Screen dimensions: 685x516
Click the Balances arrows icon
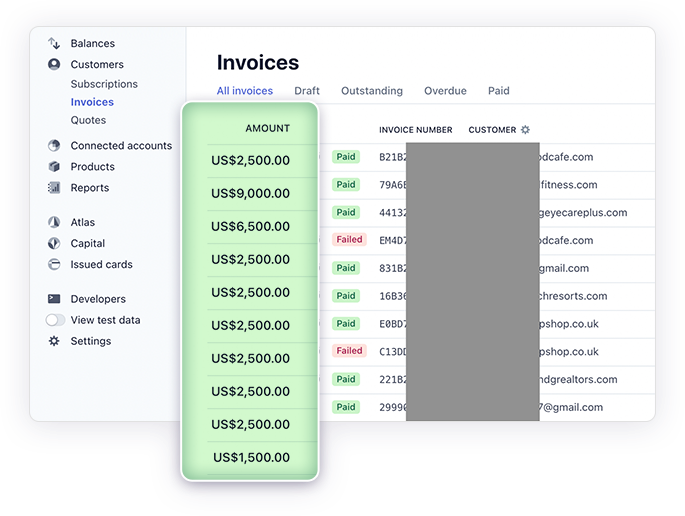coord(54,43)
